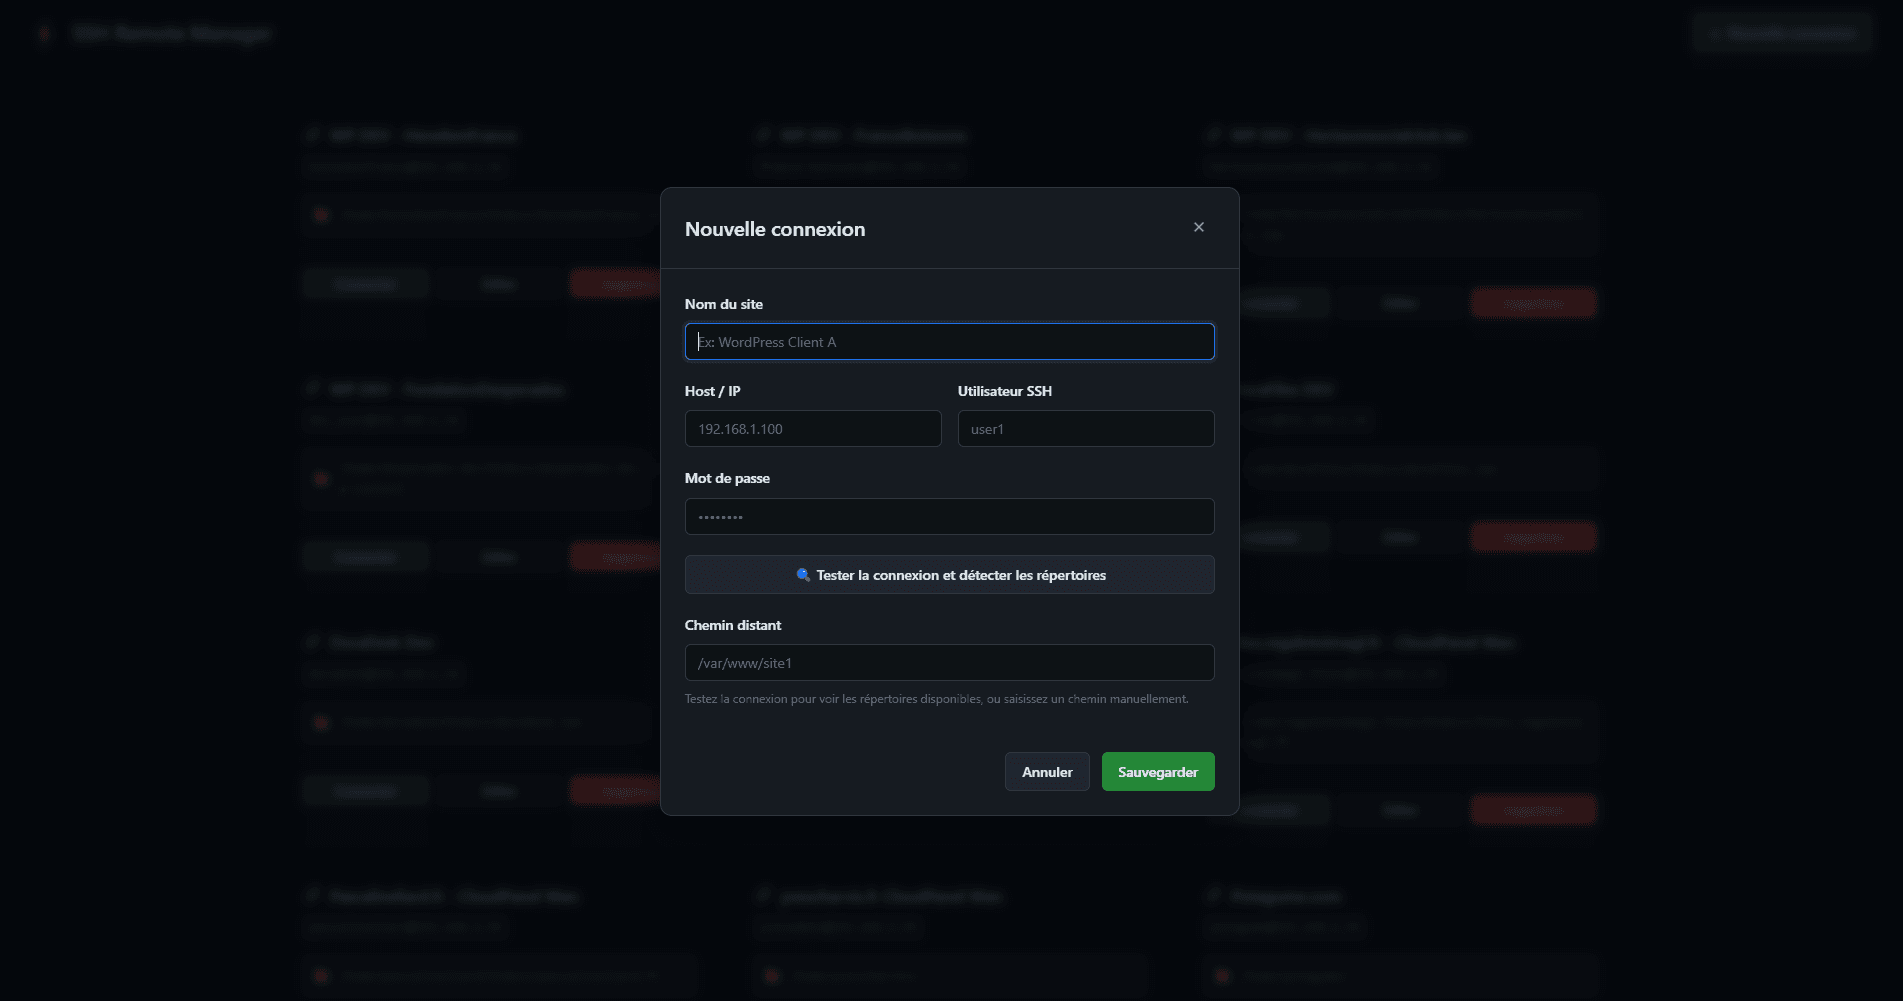Click the Utilisateur SSH label
Screen dimensions: 1903x1001
pos(1004,391)
